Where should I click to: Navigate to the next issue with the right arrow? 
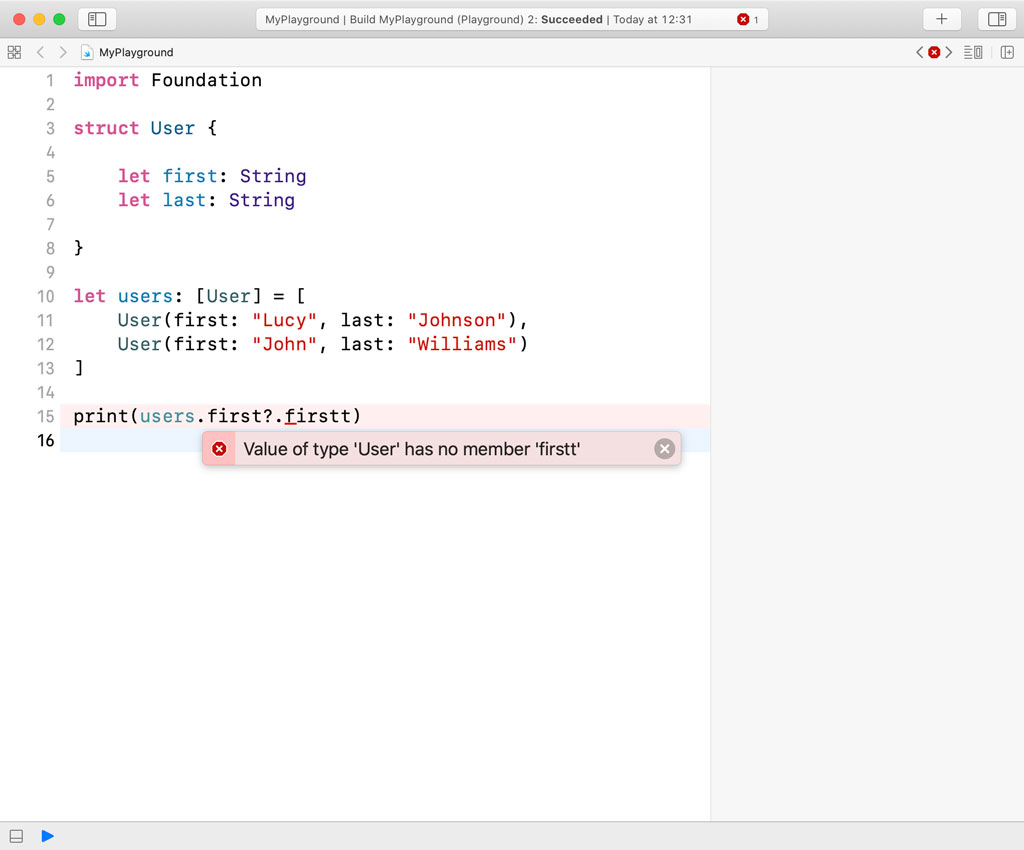point(948,52)
